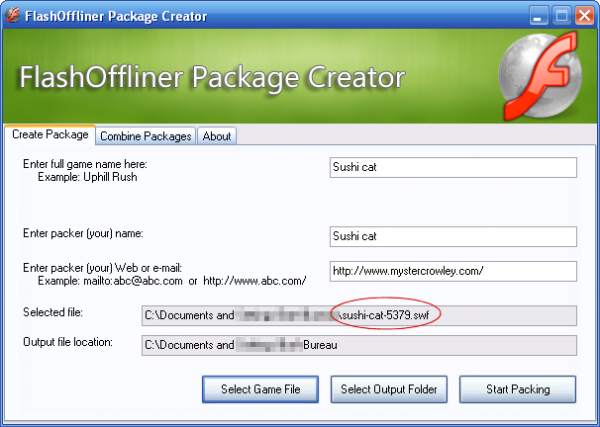Screen dimensions: 600x427
Task: Click the full game name input field
Action: pyautogui.click(x=453, y=167)
